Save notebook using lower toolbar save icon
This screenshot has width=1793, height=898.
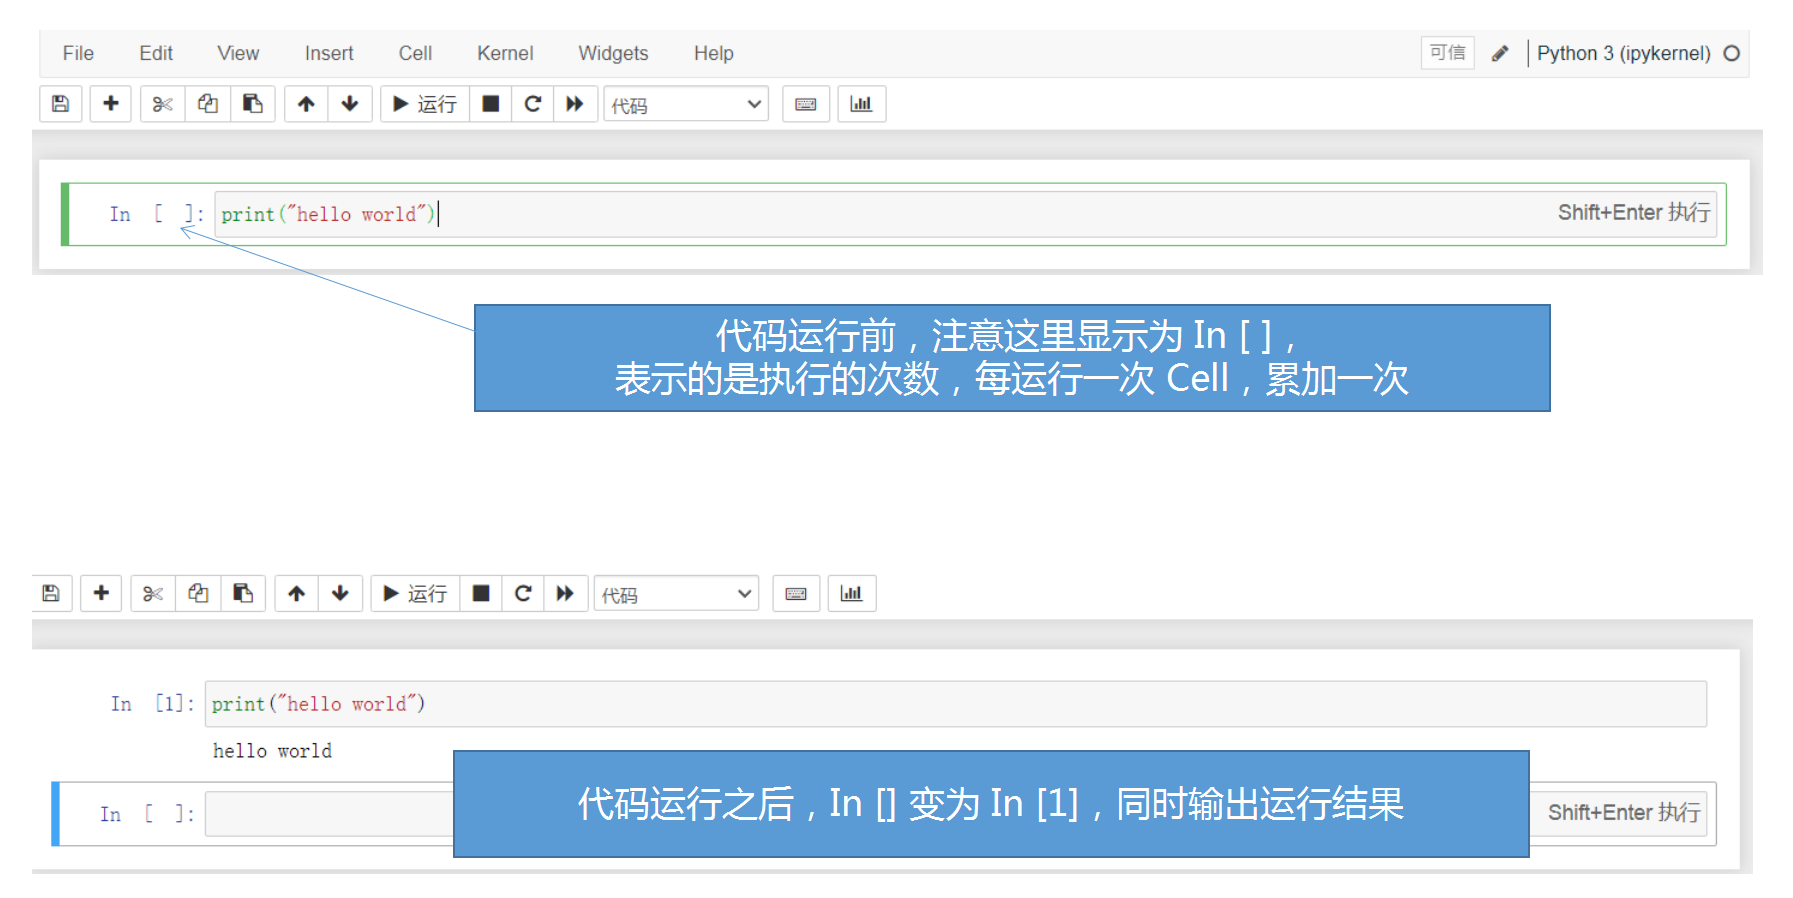(x=51, y=594)
